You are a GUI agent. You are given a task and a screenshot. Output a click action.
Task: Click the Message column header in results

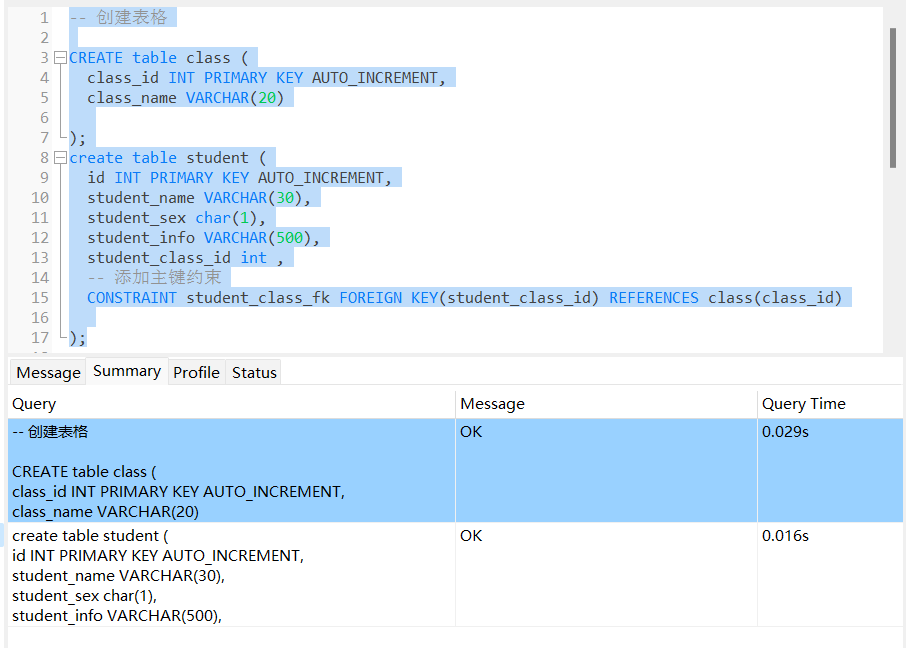tap(606, 404)
